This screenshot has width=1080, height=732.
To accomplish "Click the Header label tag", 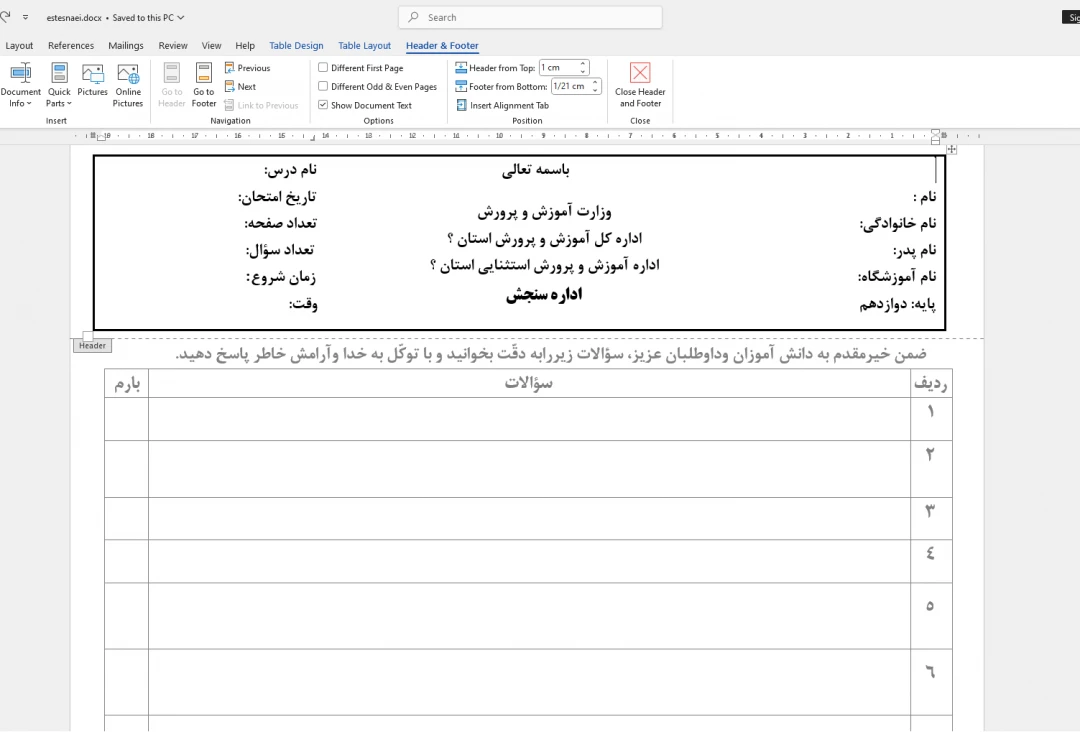I will click(x=92, y=346).
